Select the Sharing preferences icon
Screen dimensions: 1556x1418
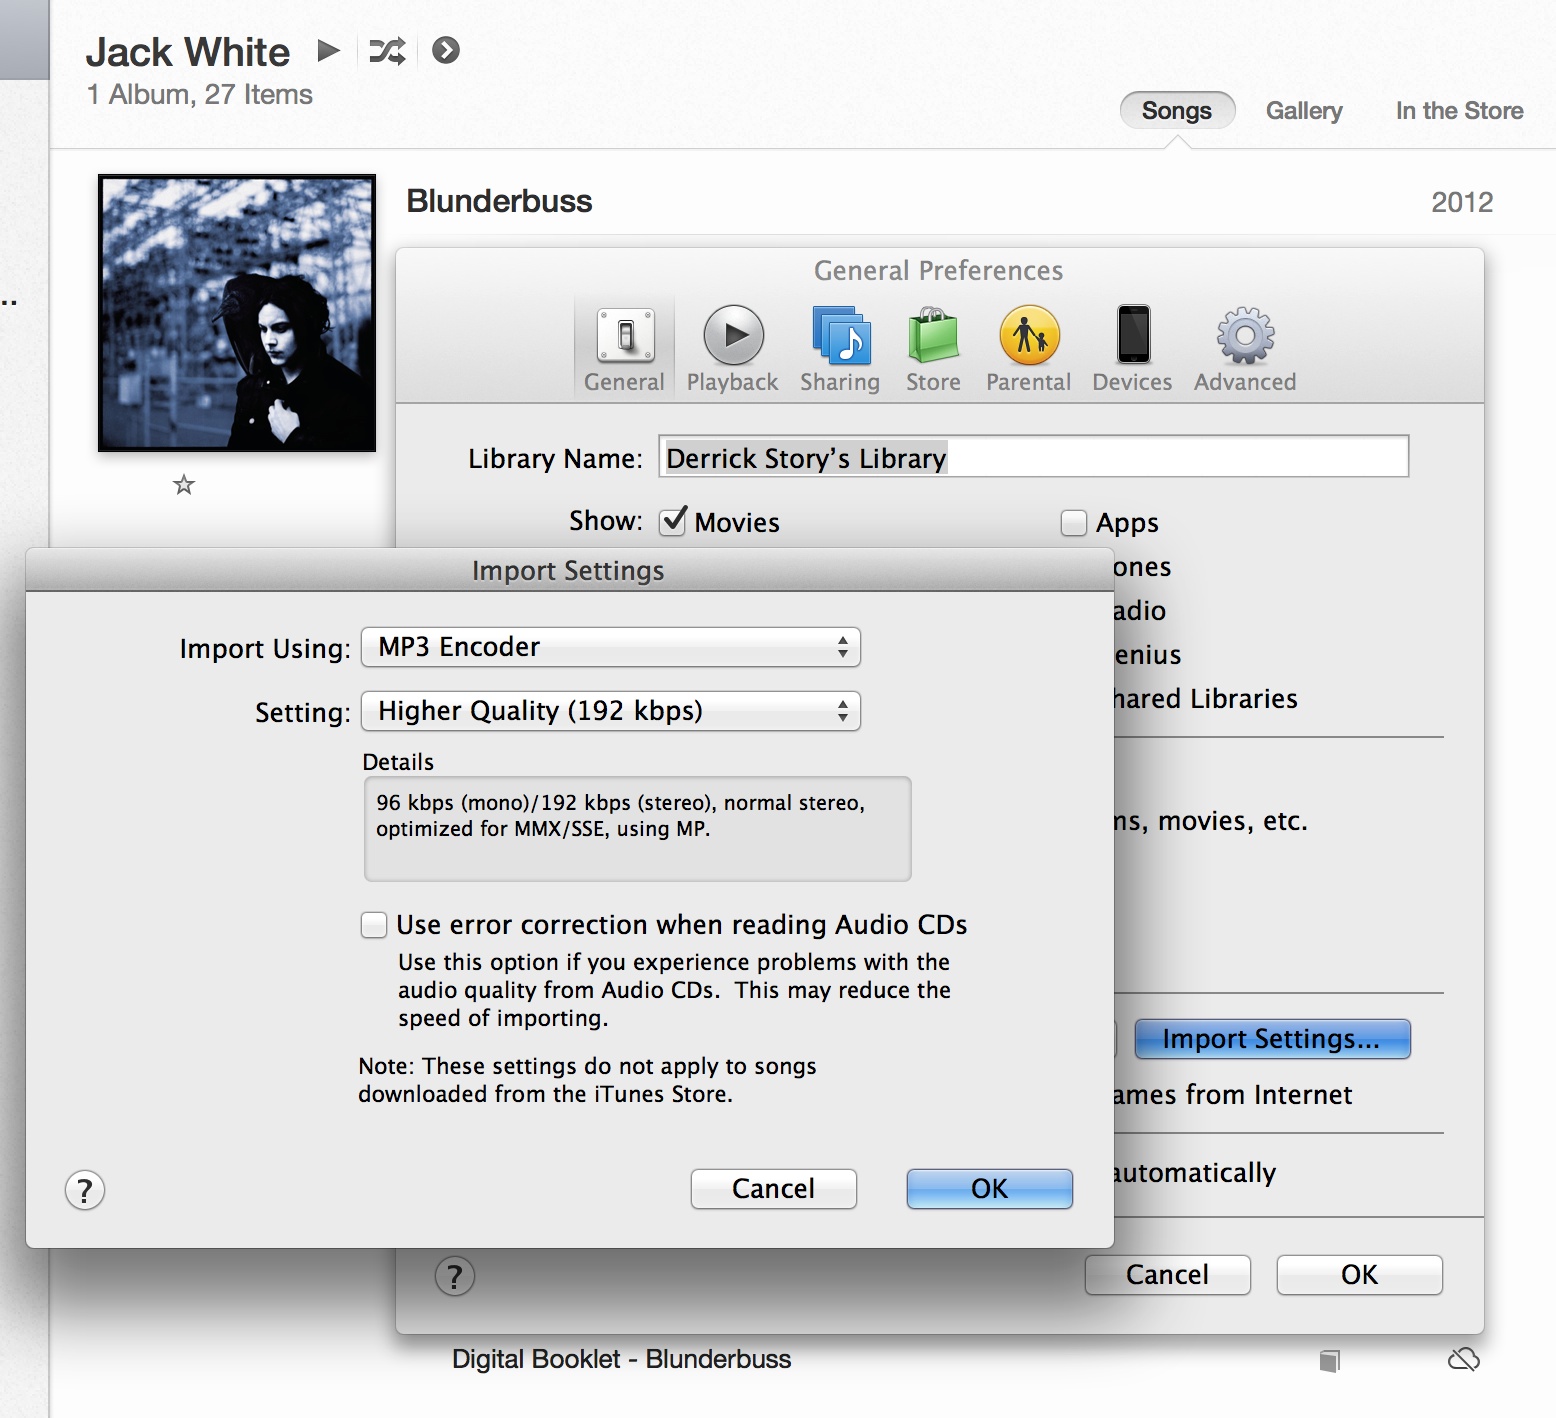tap(840, 336)
